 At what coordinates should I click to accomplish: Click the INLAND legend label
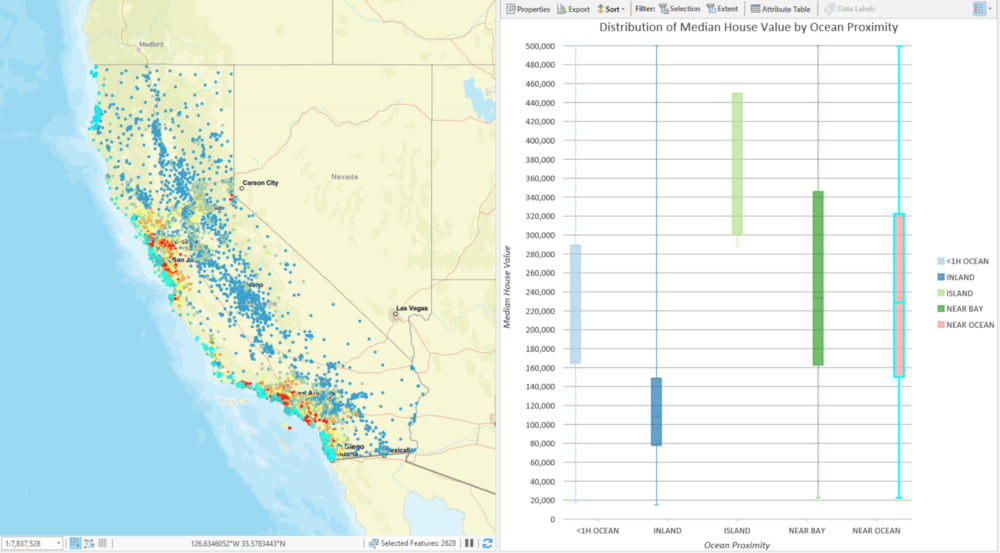pos(960,277)
